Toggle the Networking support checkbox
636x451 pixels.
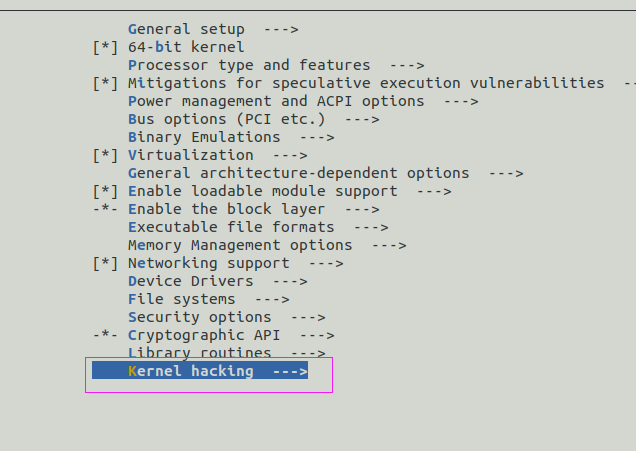coord(105,263)
